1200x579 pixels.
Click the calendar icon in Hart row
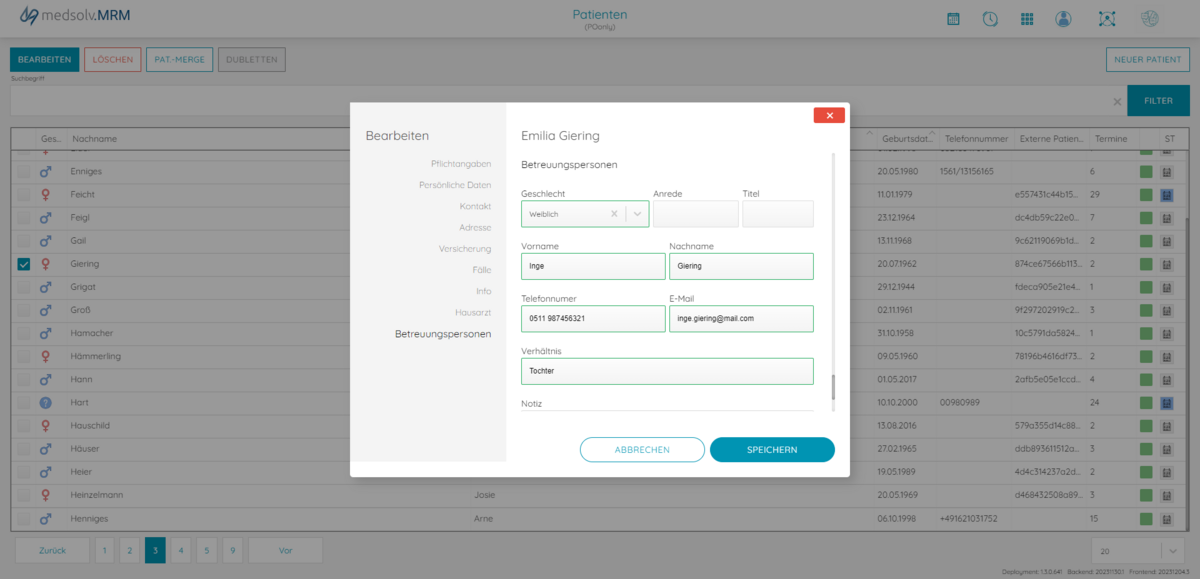[1168, 403]
